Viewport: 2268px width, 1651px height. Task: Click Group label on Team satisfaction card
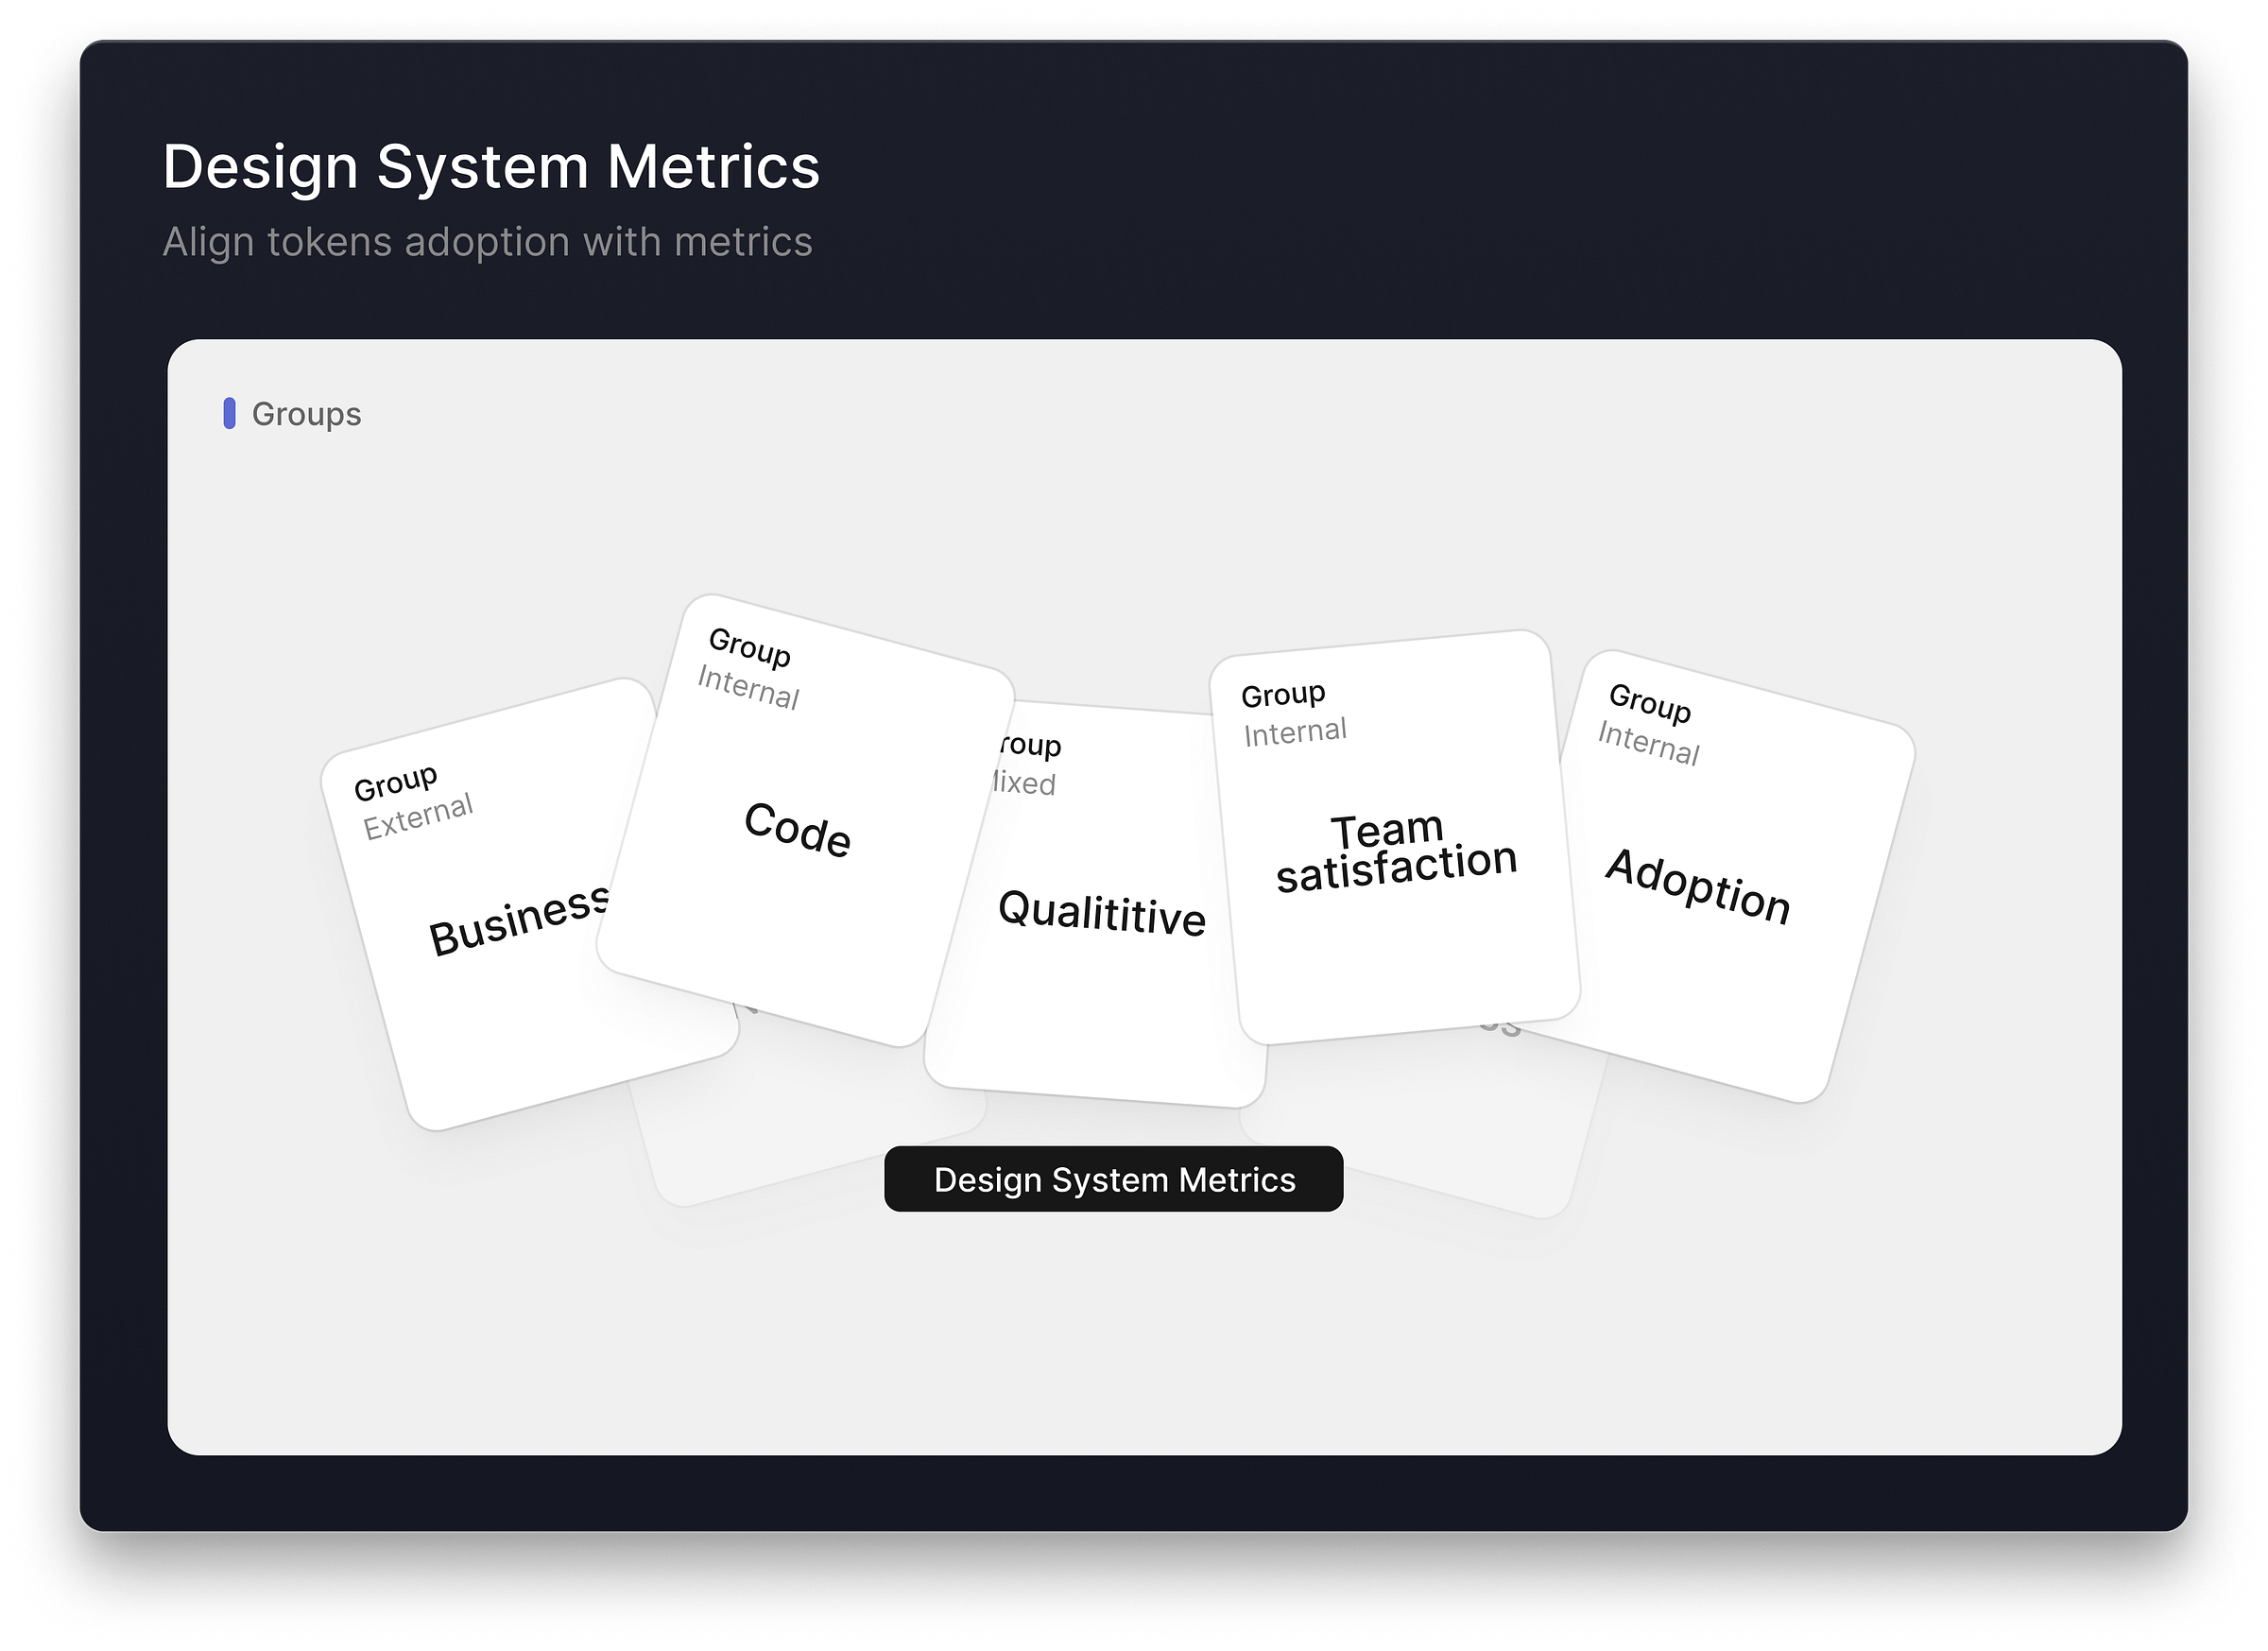point(1282,694)
